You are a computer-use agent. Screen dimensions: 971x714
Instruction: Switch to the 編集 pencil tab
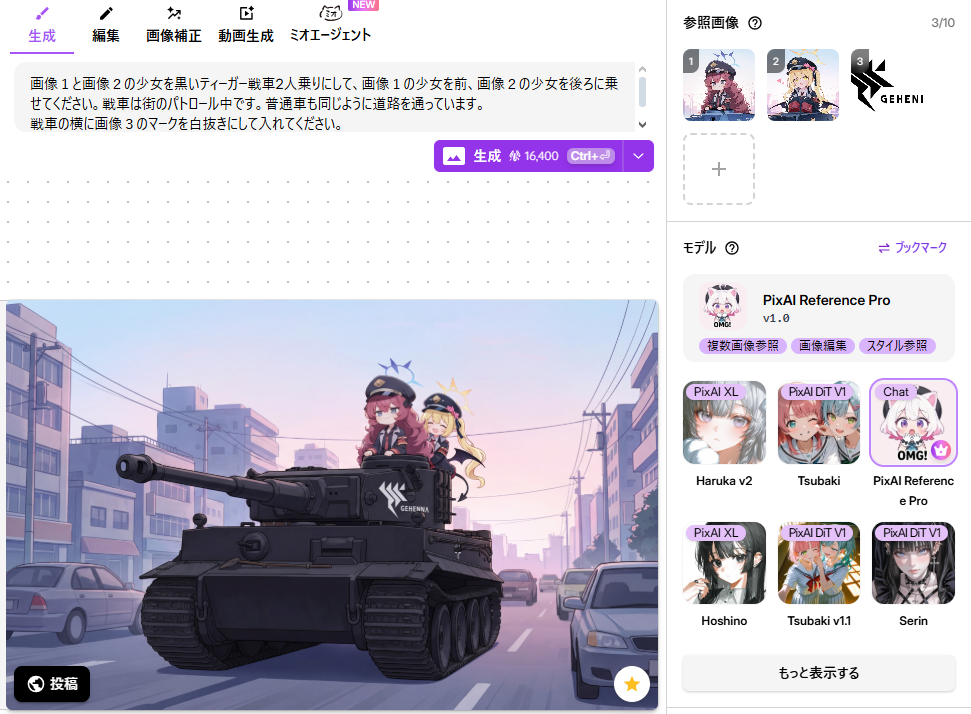coord(106,25)
